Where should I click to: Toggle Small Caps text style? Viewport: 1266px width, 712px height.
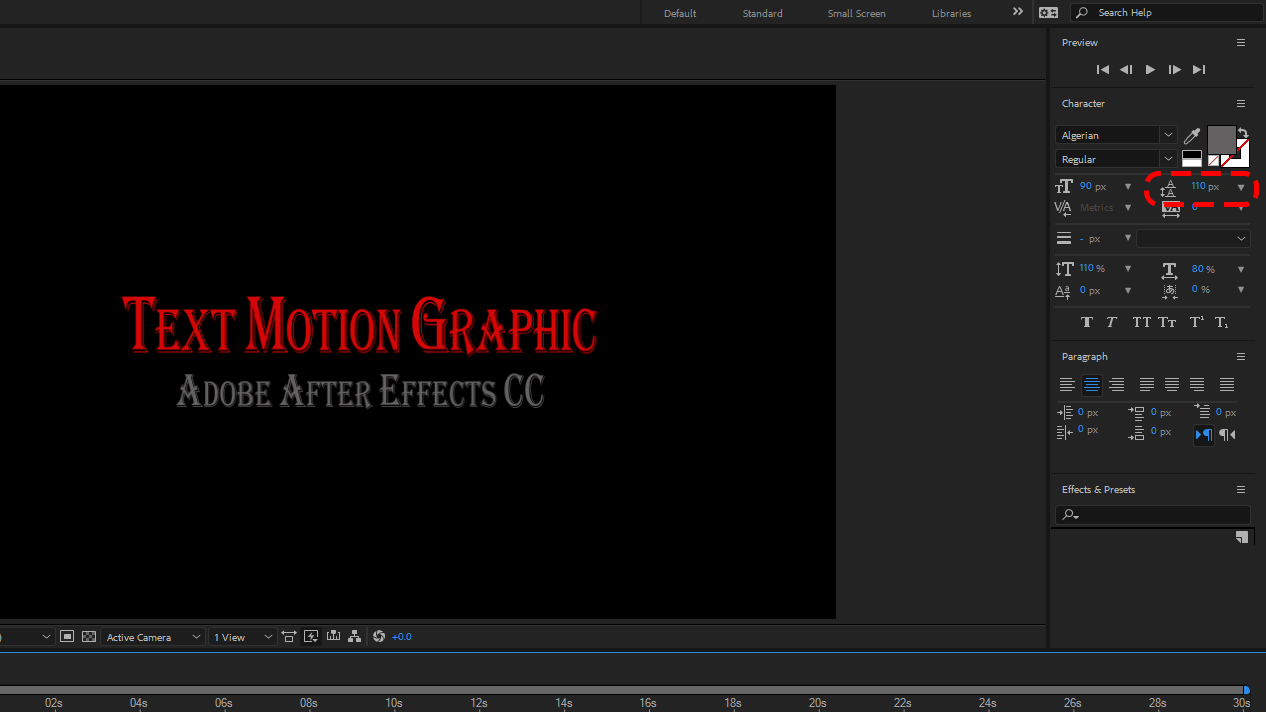pos(1167,322)
